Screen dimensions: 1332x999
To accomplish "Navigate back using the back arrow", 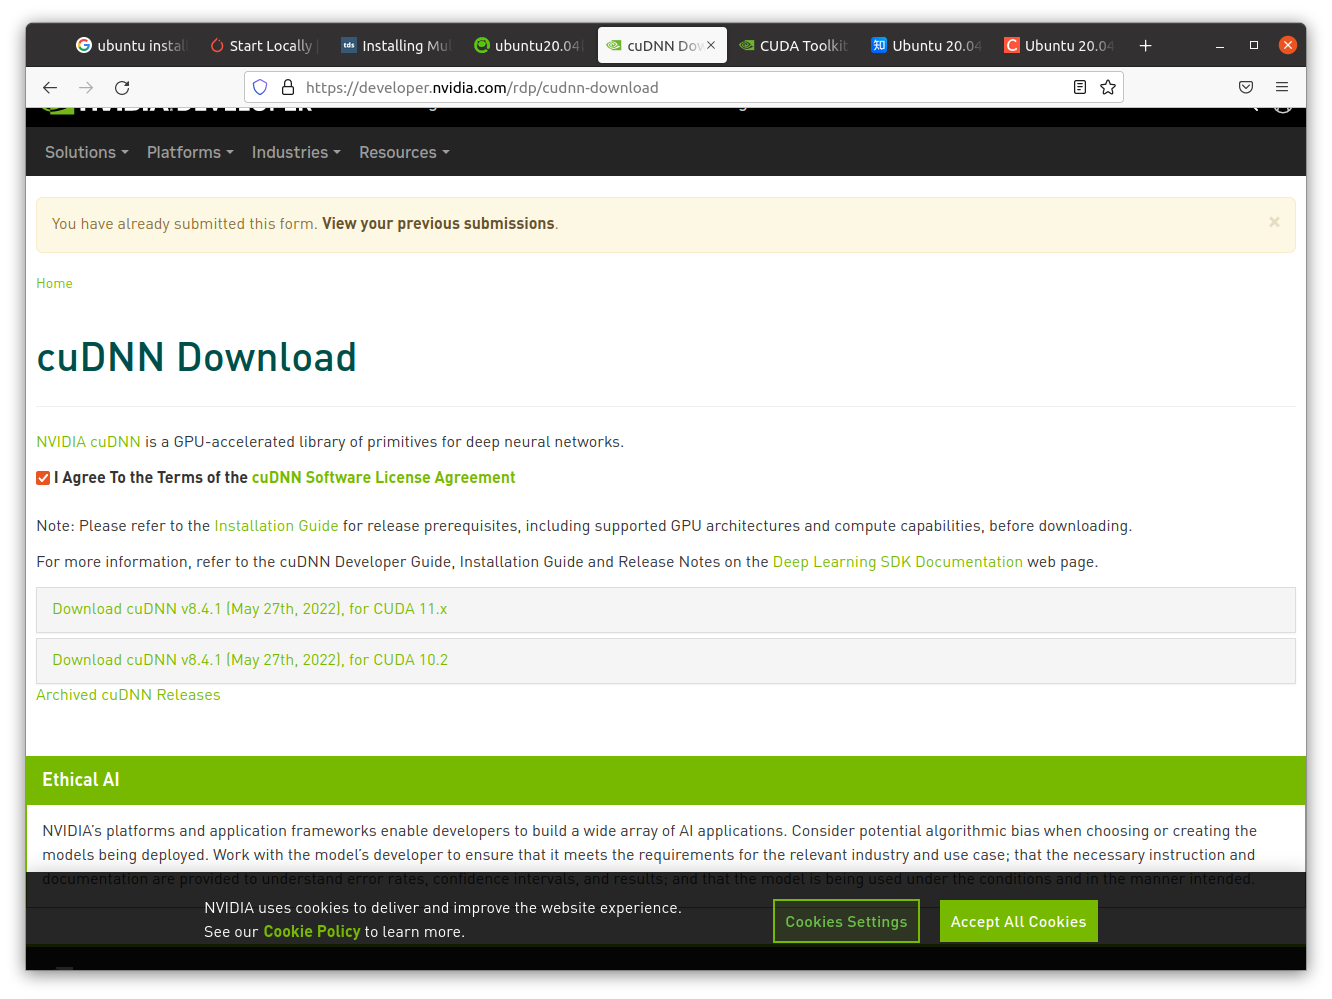I will [x=50, y=87].
